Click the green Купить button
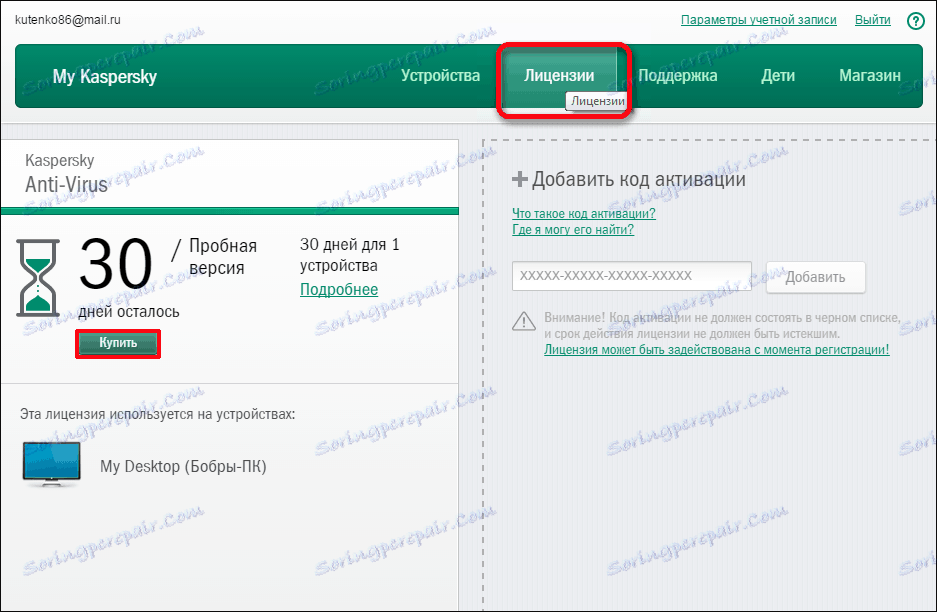This screenshot has height=612, width=937. 118,343
